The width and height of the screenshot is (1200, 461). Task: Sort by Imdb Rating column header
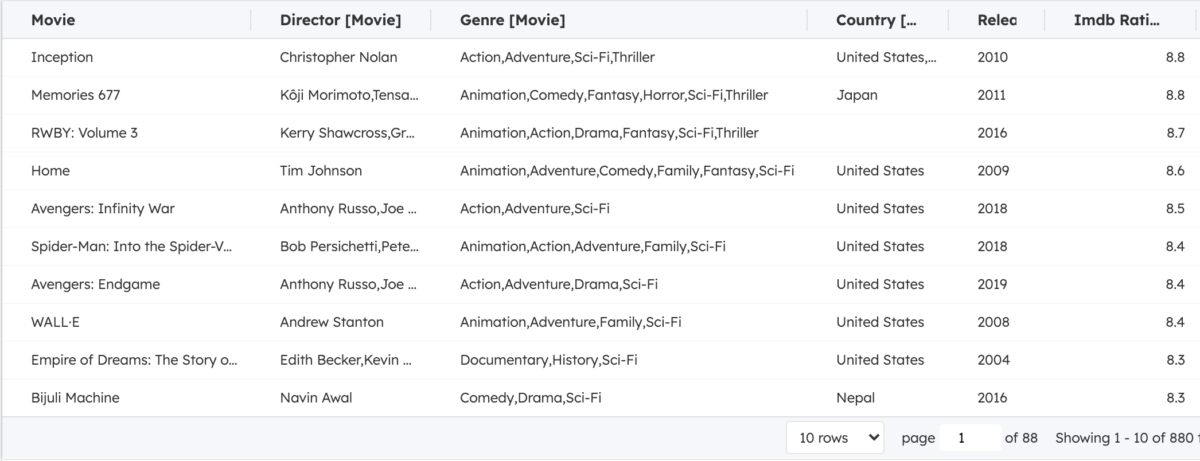click(x=1117, y=20)
